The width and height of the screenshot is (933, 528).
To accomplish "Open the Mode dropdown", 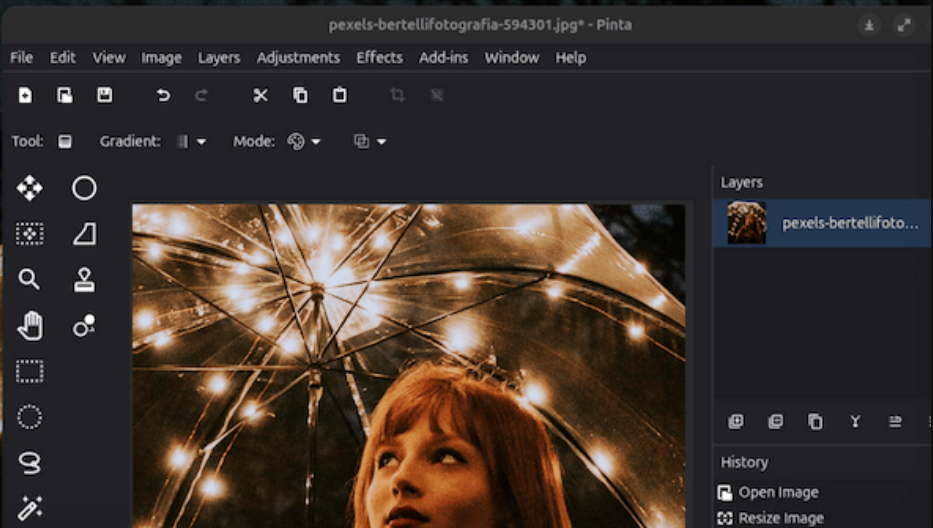I will click(x=304, y=142).
